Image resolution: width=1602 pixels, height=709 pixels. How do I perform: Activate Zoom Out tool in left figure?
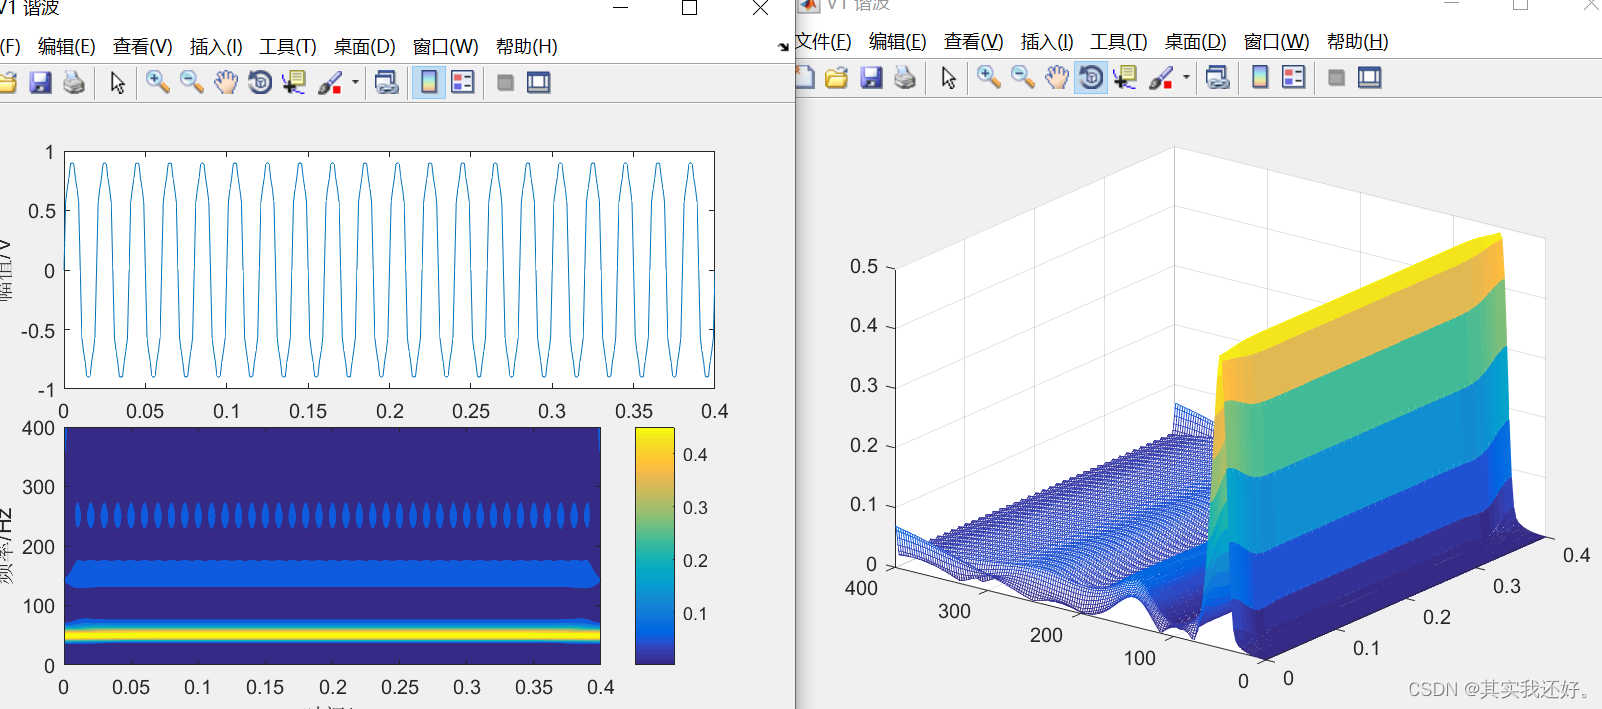click(x=192, y=83)
